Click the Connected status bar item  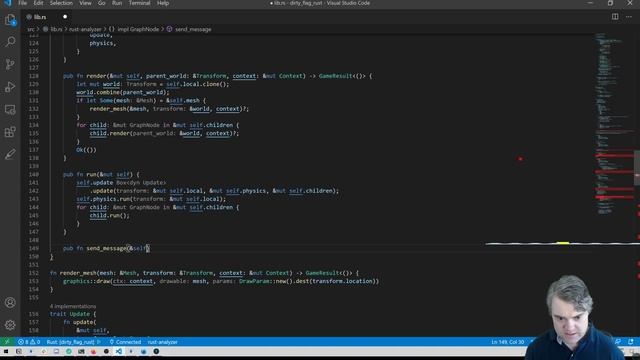click(x=125, y=342)
